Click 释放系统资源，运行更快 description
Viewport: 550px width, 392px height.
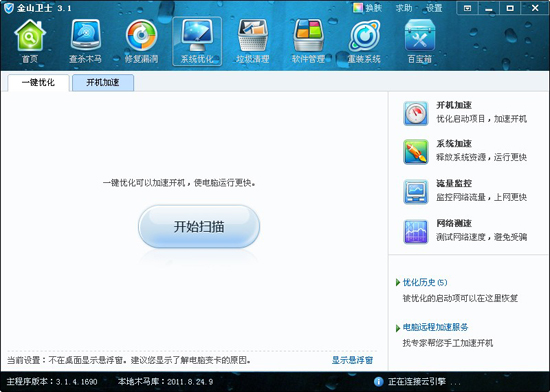coord(482,157)
